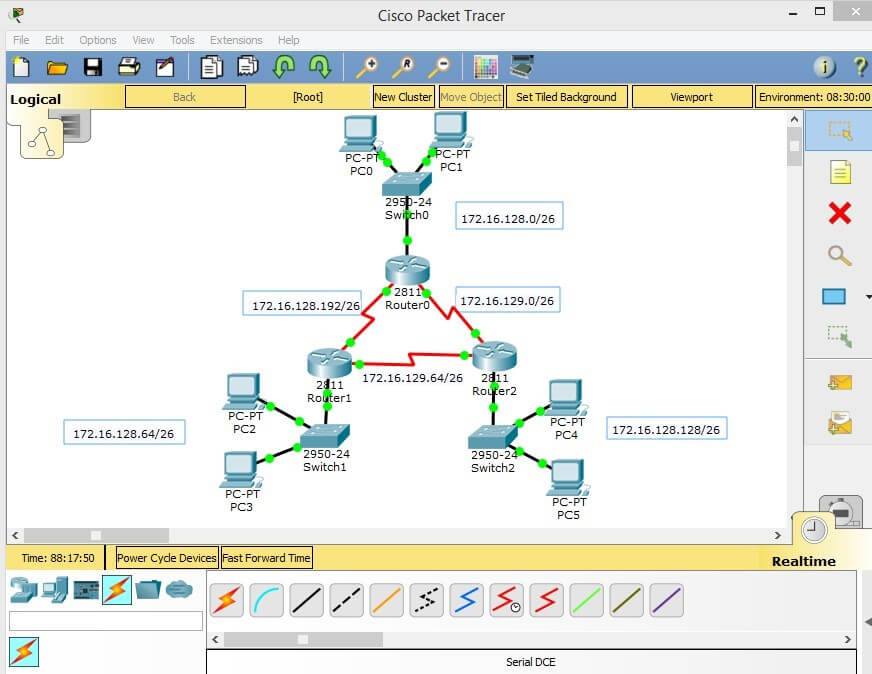Select the End Devices category
This screenshot has height=674, width=872.
click(56, 590)
